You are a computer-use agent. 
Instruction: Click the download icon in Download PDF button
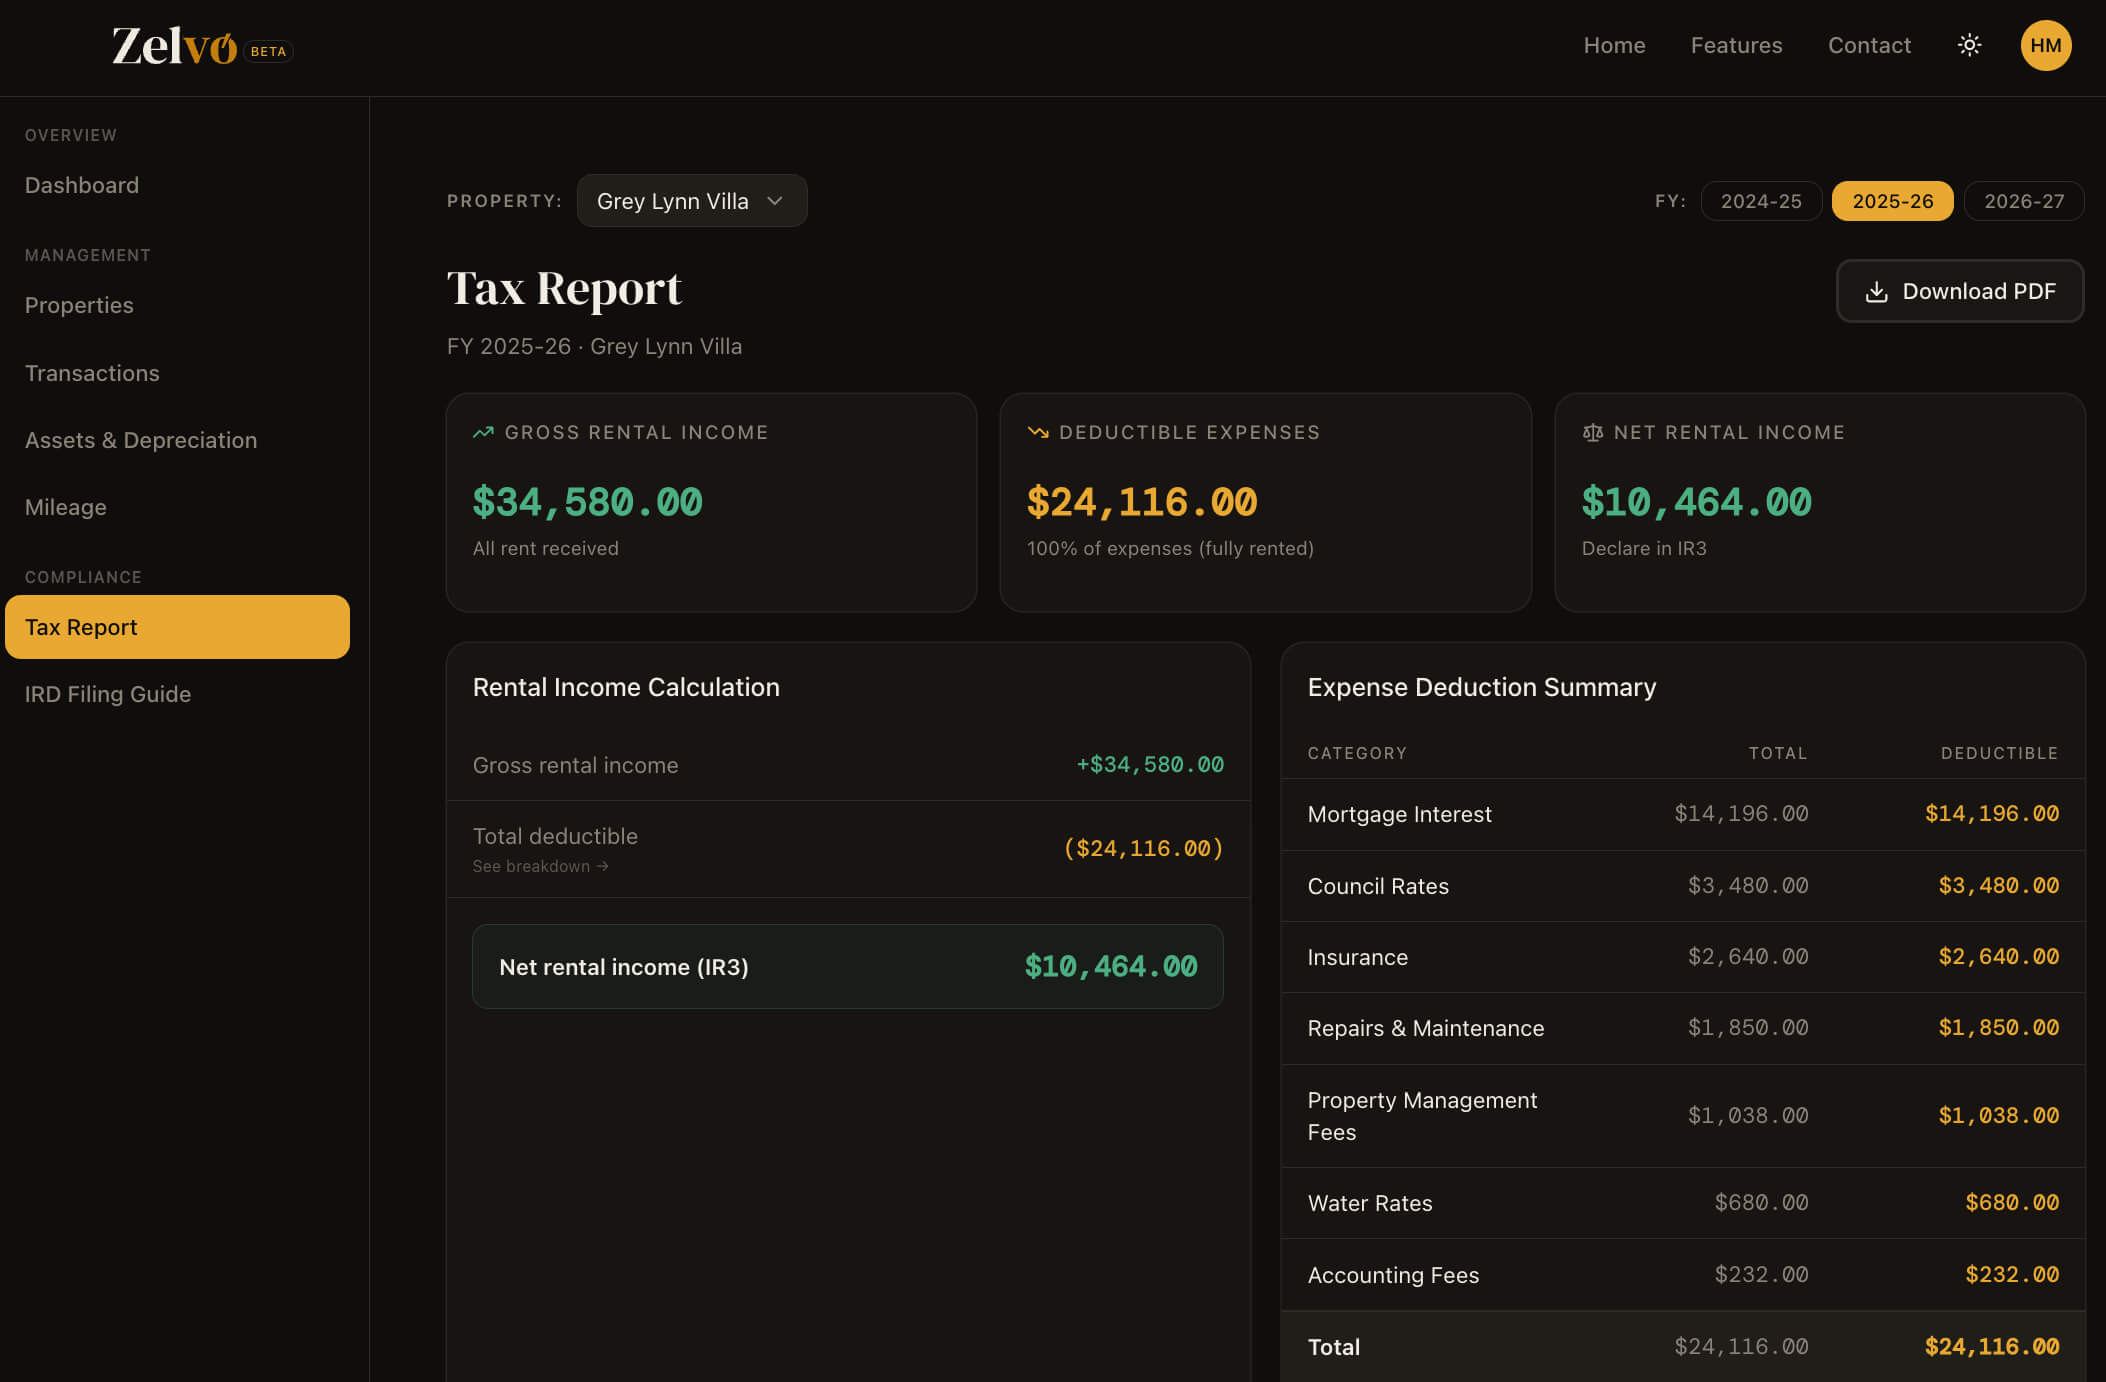(1878, 291)
